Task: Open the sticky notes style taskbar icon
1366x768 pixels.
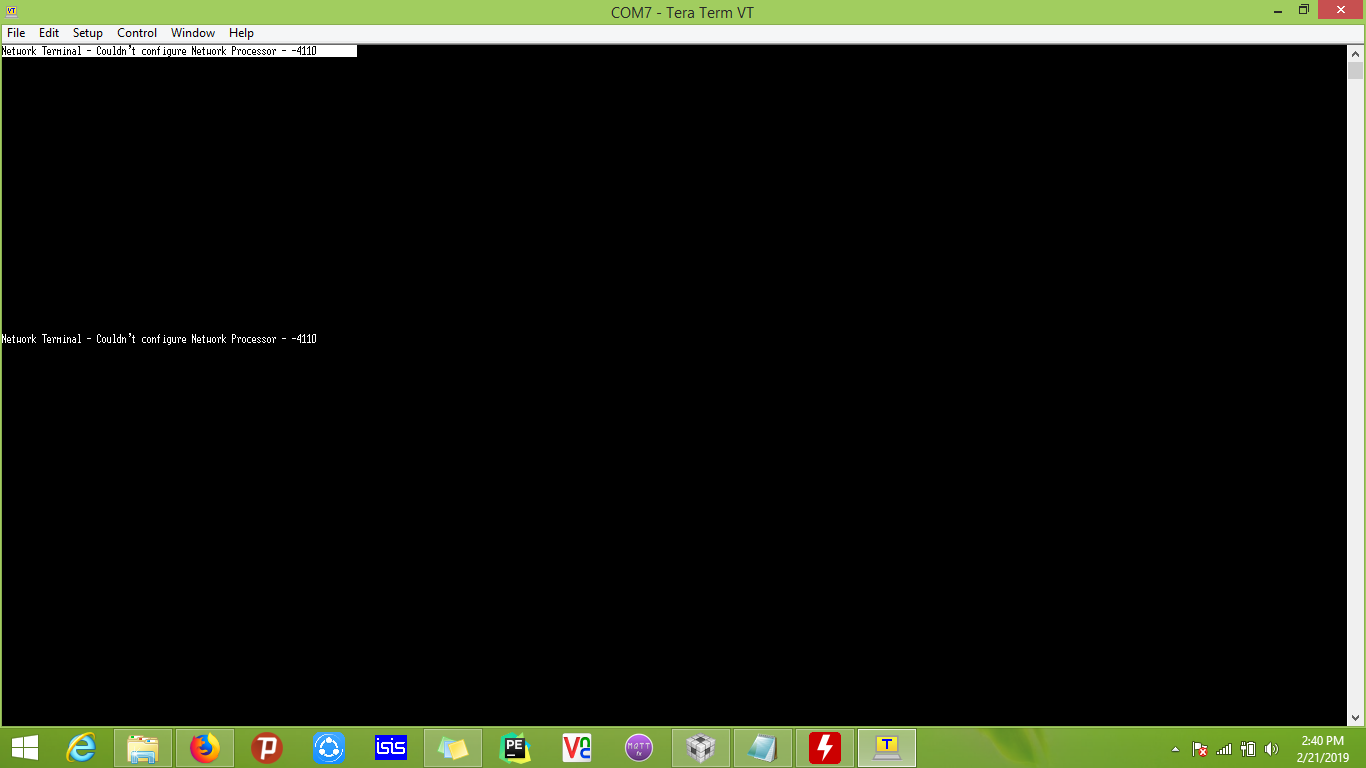Action: [x=453, y=748]
